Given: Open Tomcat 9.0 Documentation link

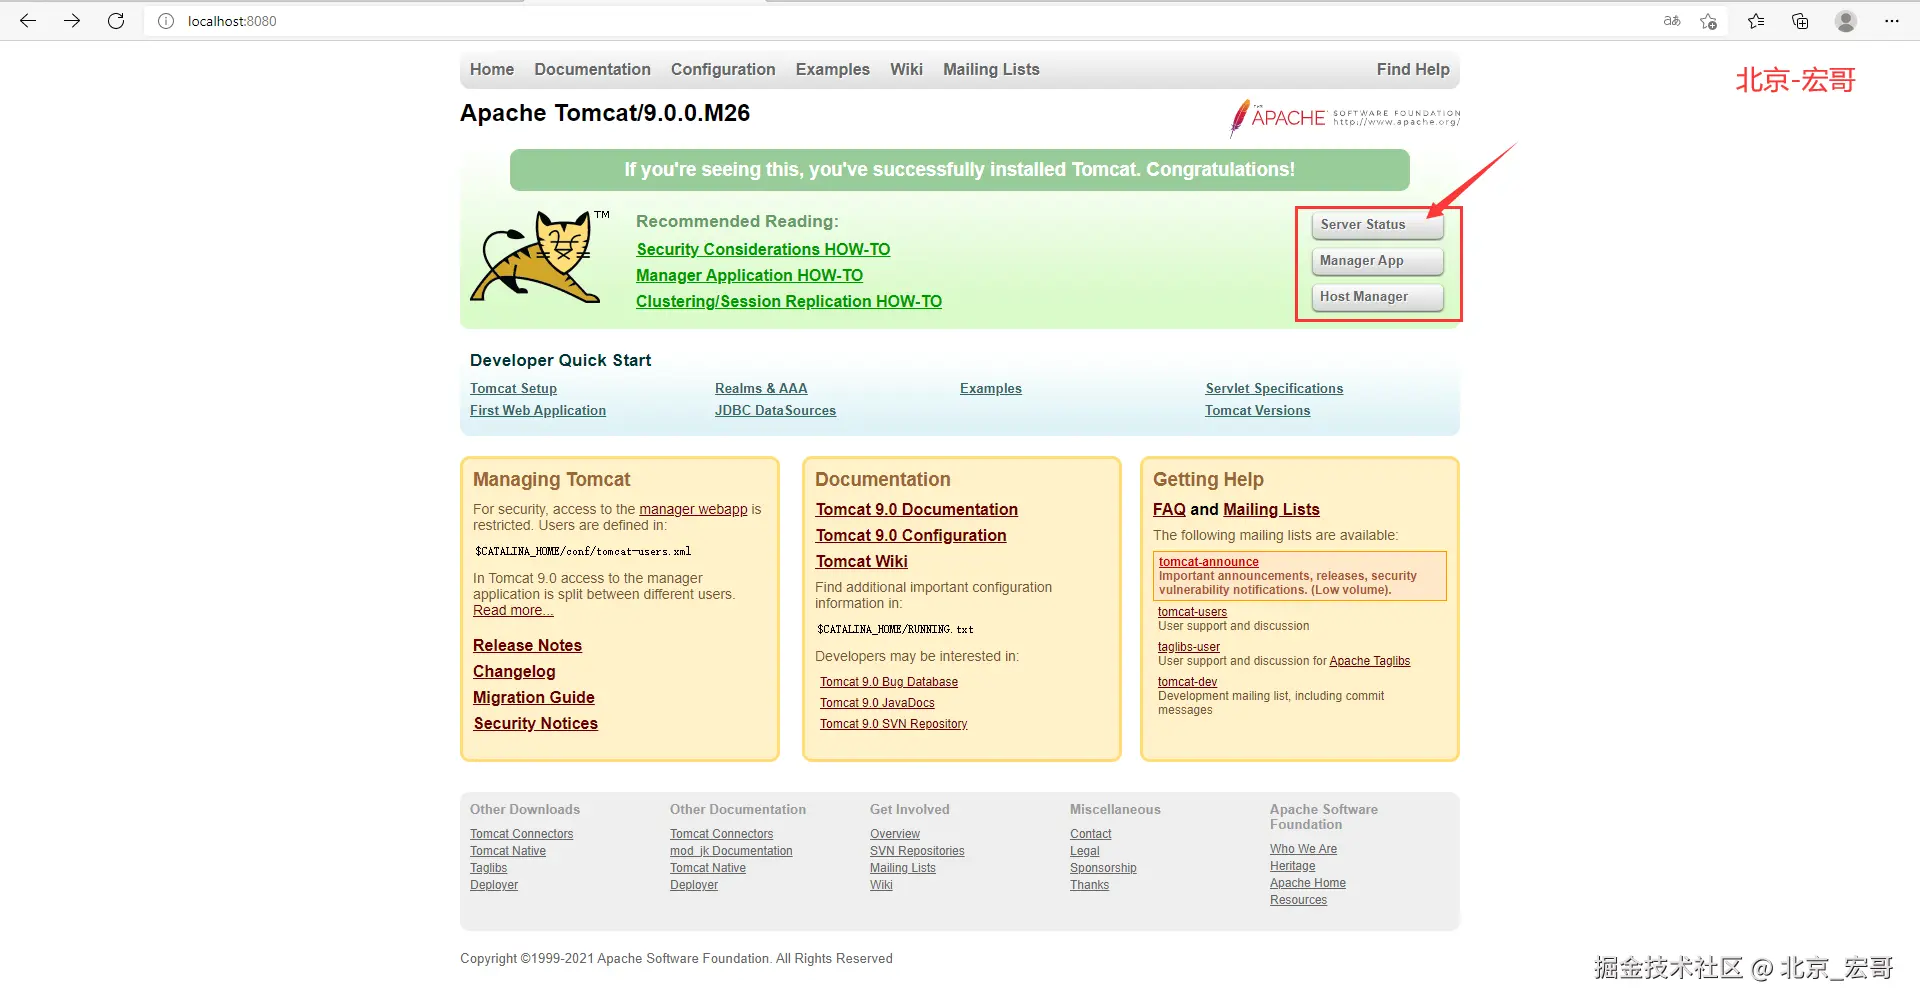Looking at the screenshot, I should pyautogui.click(x=916, y=509).
